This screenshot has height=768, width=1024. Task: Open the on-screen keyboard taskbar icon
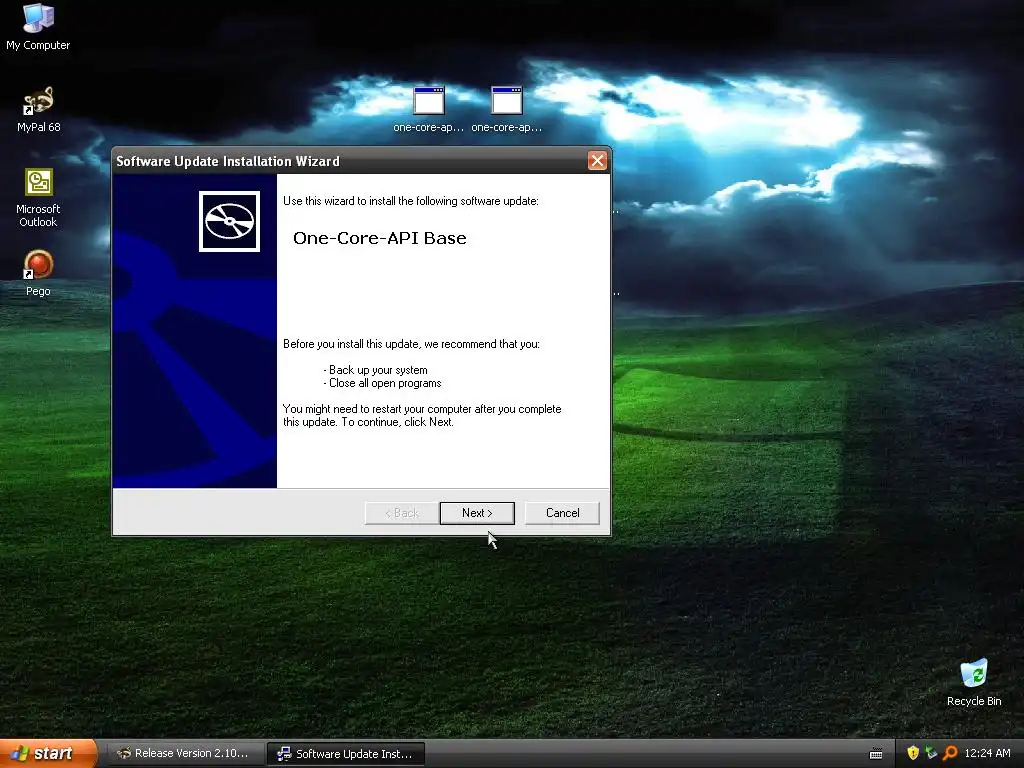[x=876, y=754]
